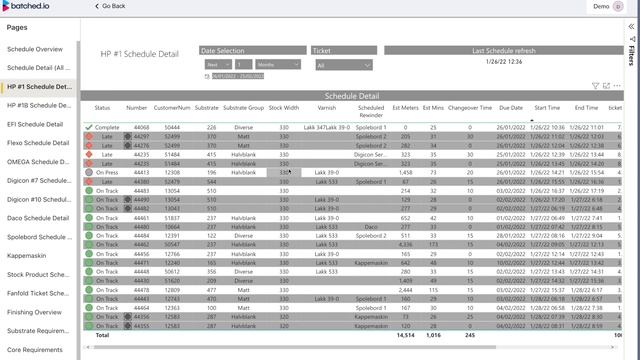Open the Substrate Requirements page
The width and height of the screenshot is (640, 360).
coord(38,331)
